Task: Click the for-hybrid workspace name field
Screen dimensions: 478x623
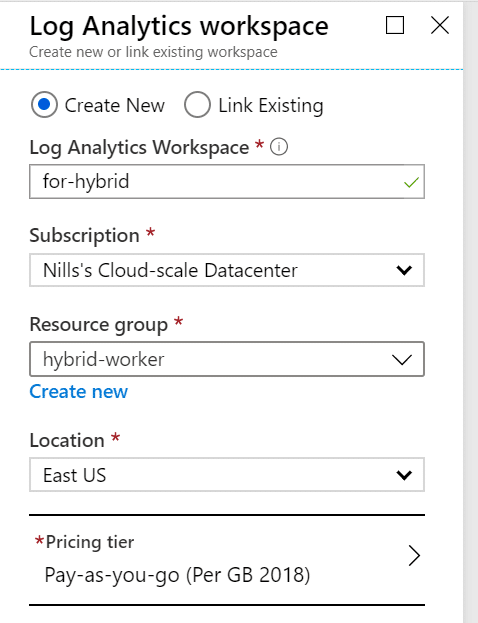Action: coord(227,182)
